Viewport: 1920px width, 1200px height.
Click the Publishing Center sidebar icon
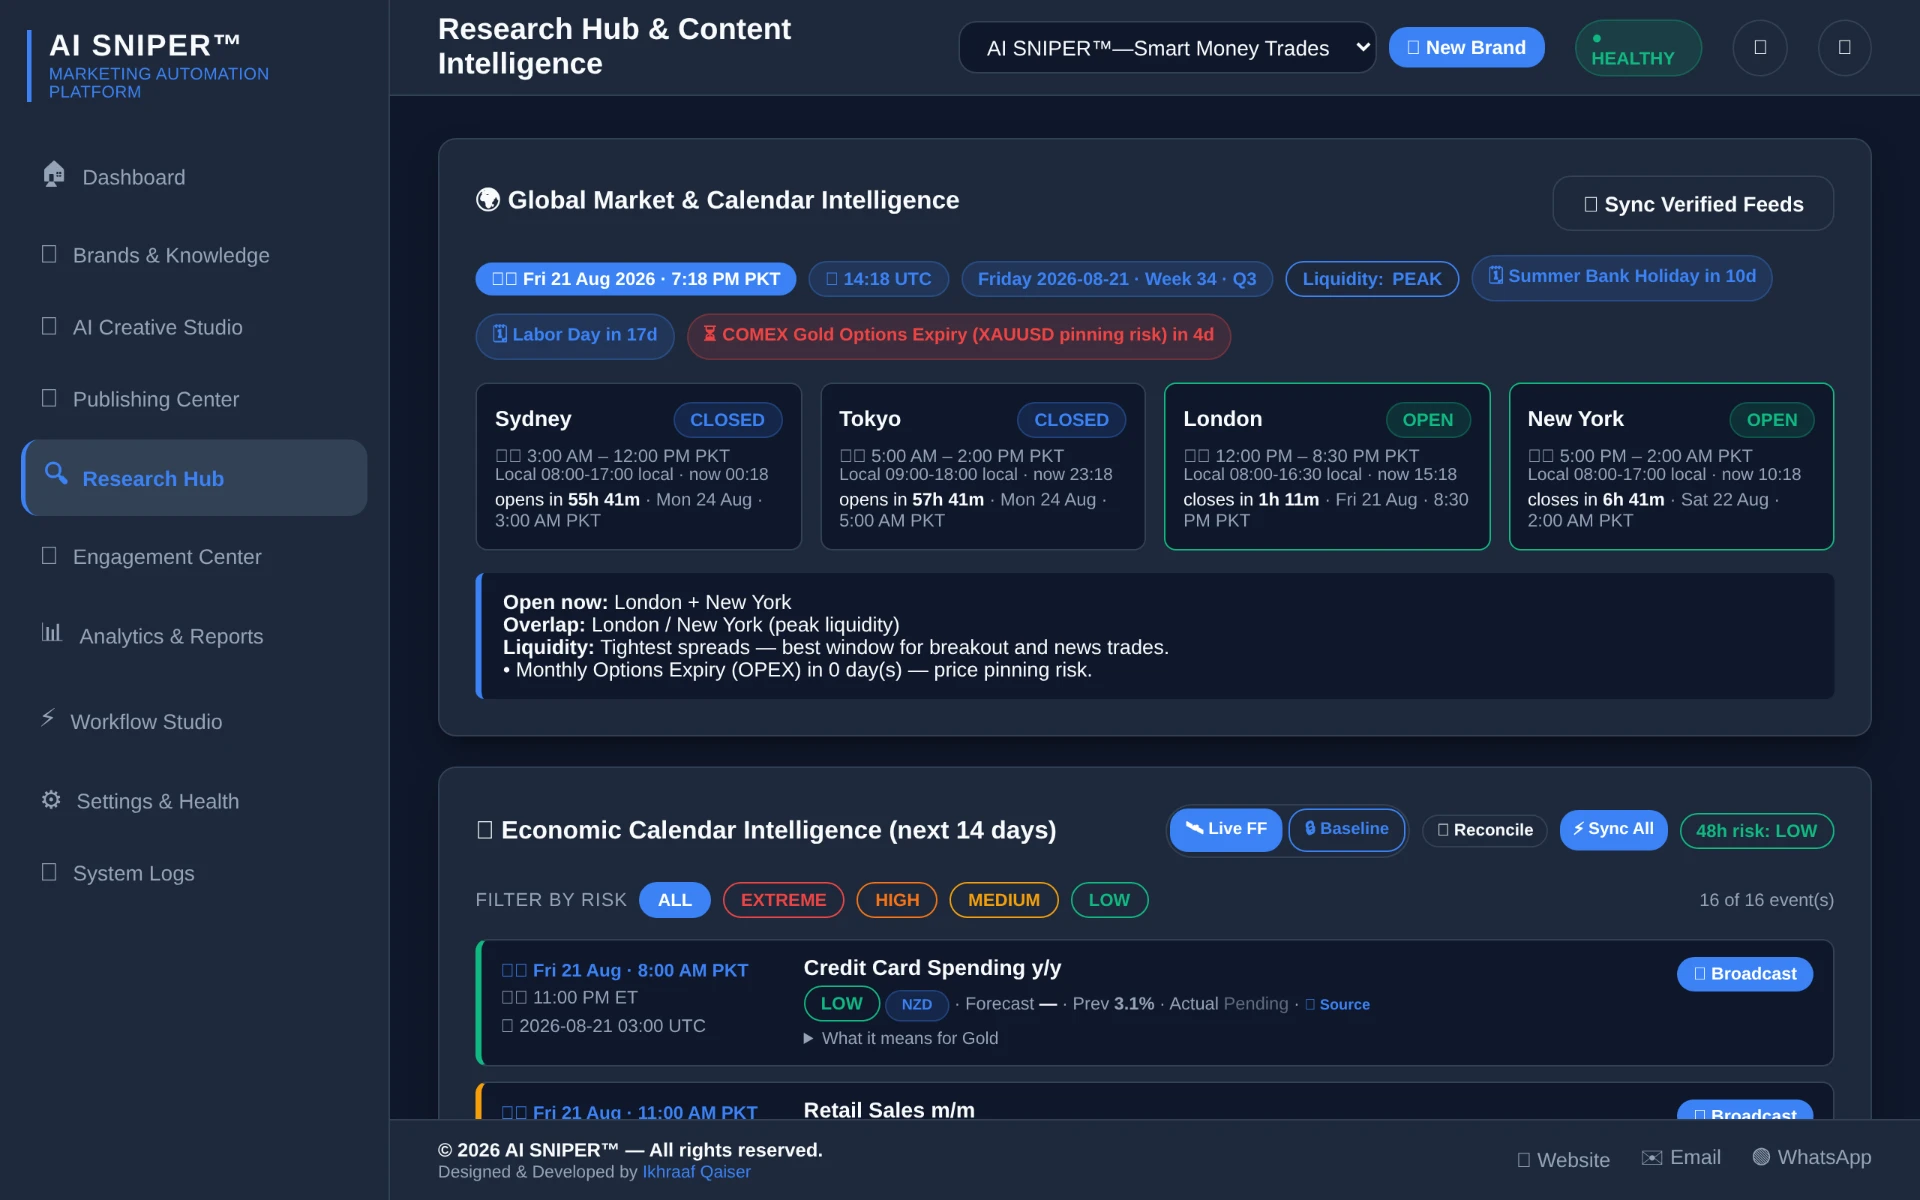point(49,397)
